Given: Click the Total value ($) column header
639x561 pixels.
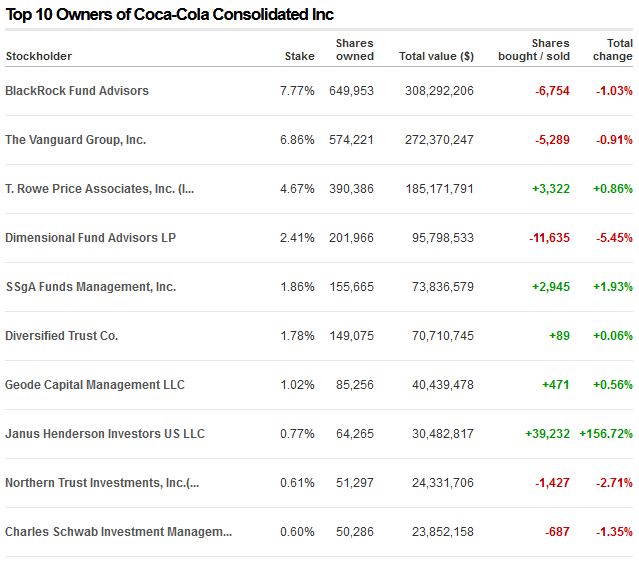Looking at the screenshot, I should [x=436, y=56].
